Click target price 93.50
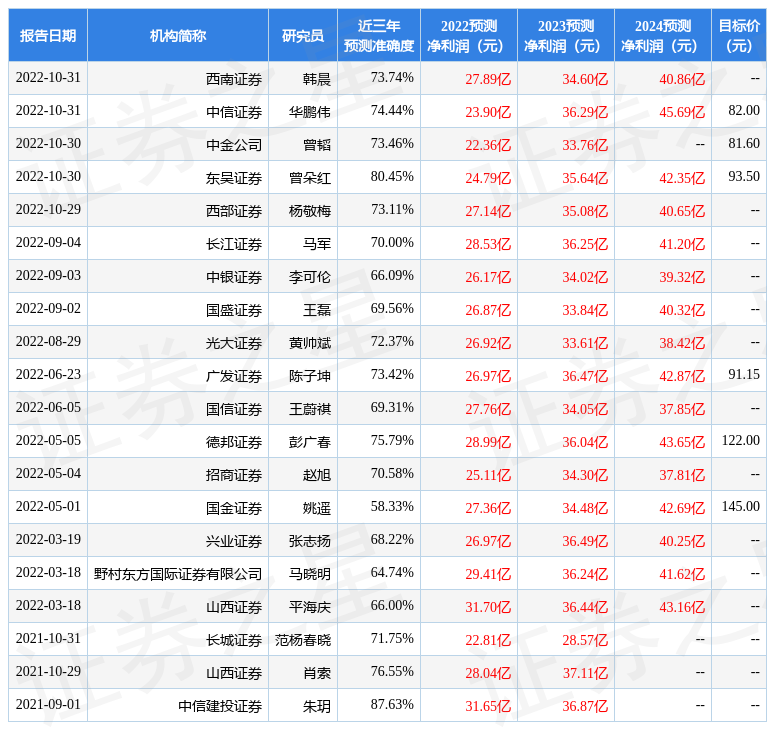The height and width of the screenshot is (730, 767). coord(744,176)
